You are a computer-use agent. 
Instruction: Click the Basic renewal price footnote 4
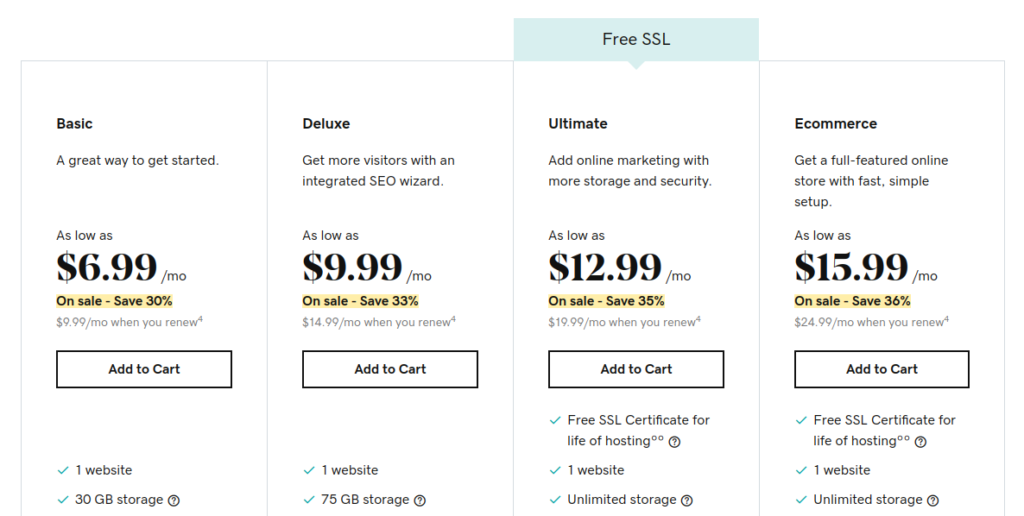200,319
